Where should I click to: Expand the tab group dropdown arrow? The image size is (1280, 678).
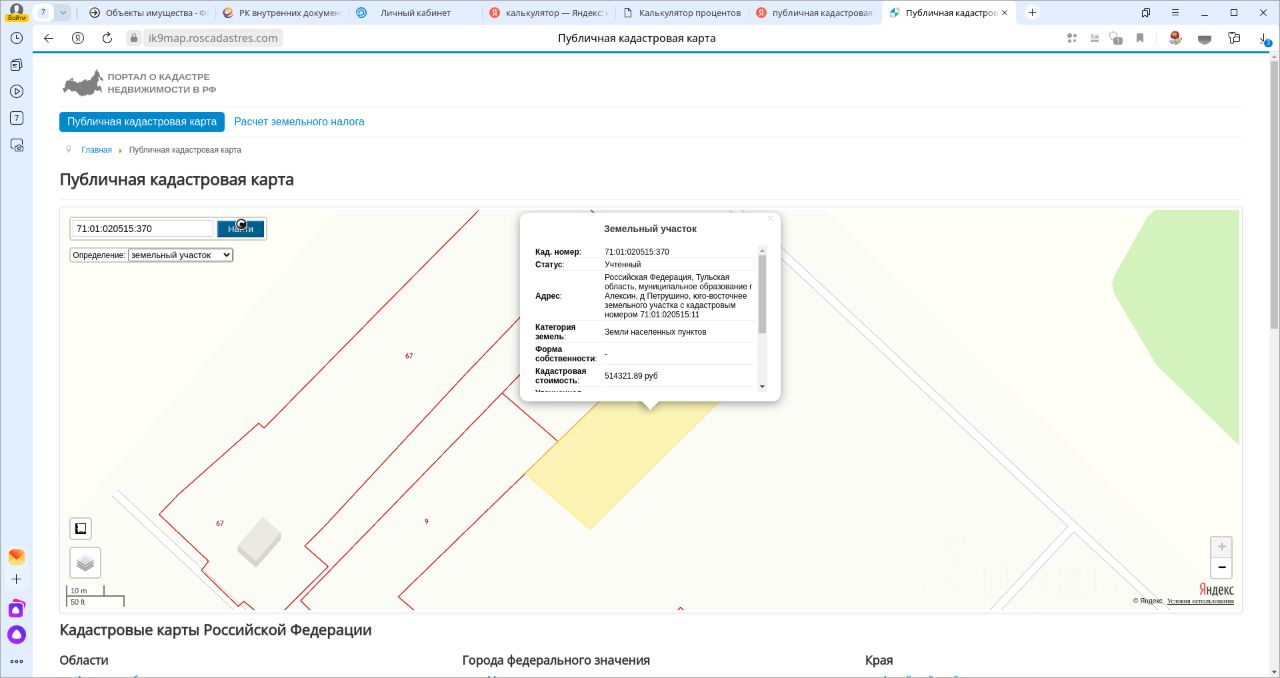[x=64, y=13]
